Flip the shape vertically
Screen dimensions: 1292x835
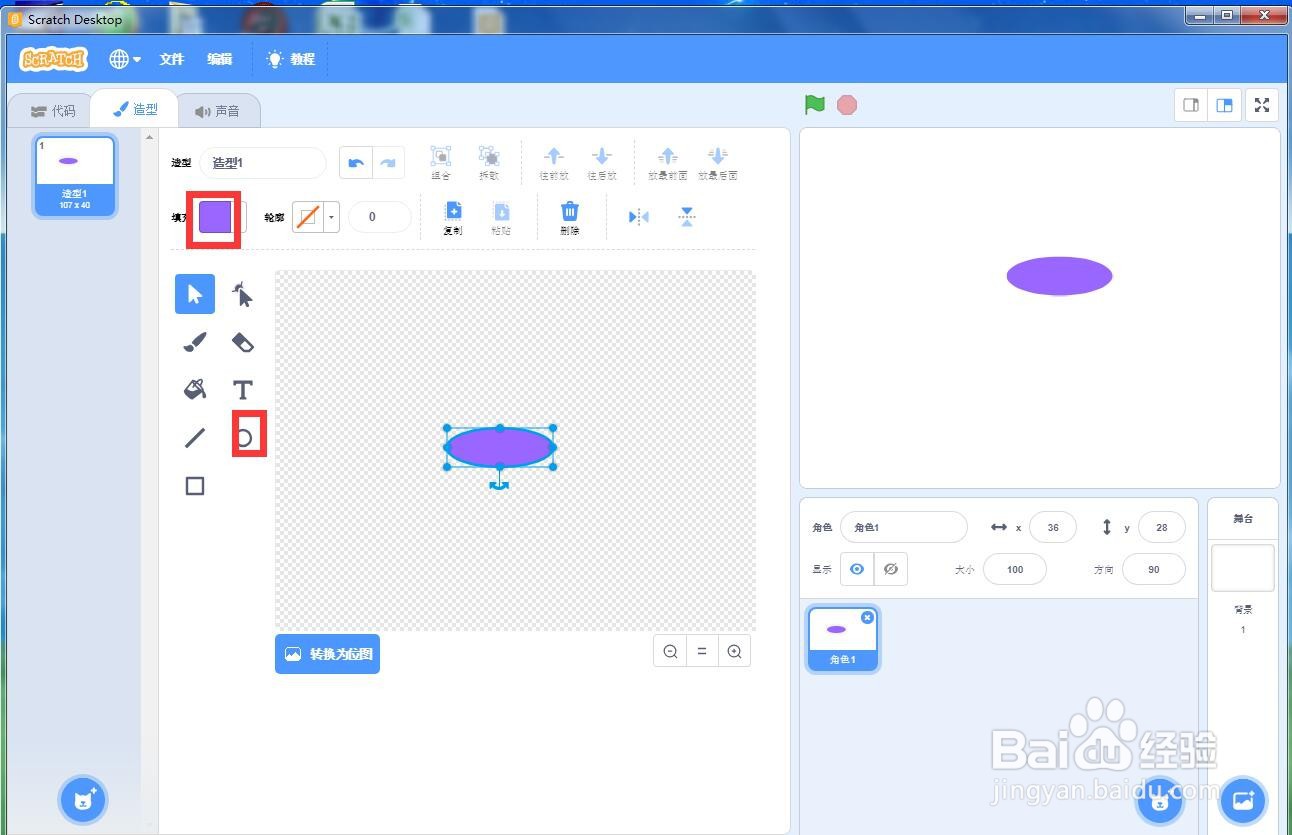tap(687, 217)
